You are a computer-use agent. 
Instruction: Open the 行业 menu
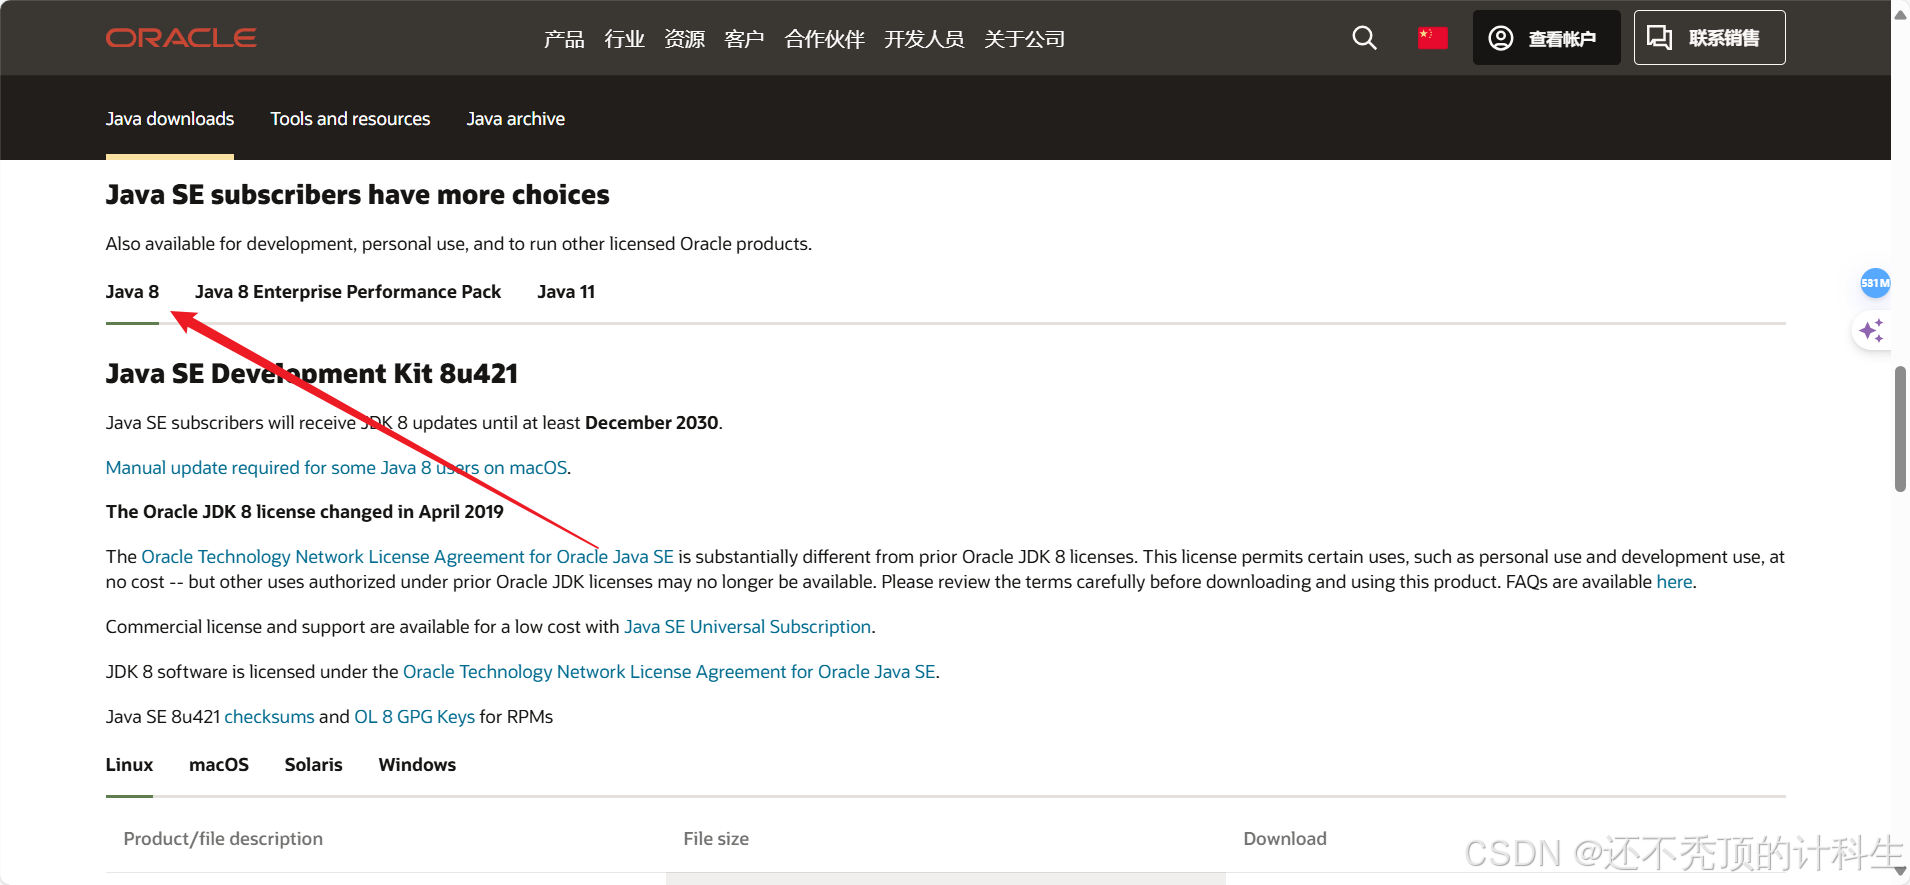tap(624, 39)
